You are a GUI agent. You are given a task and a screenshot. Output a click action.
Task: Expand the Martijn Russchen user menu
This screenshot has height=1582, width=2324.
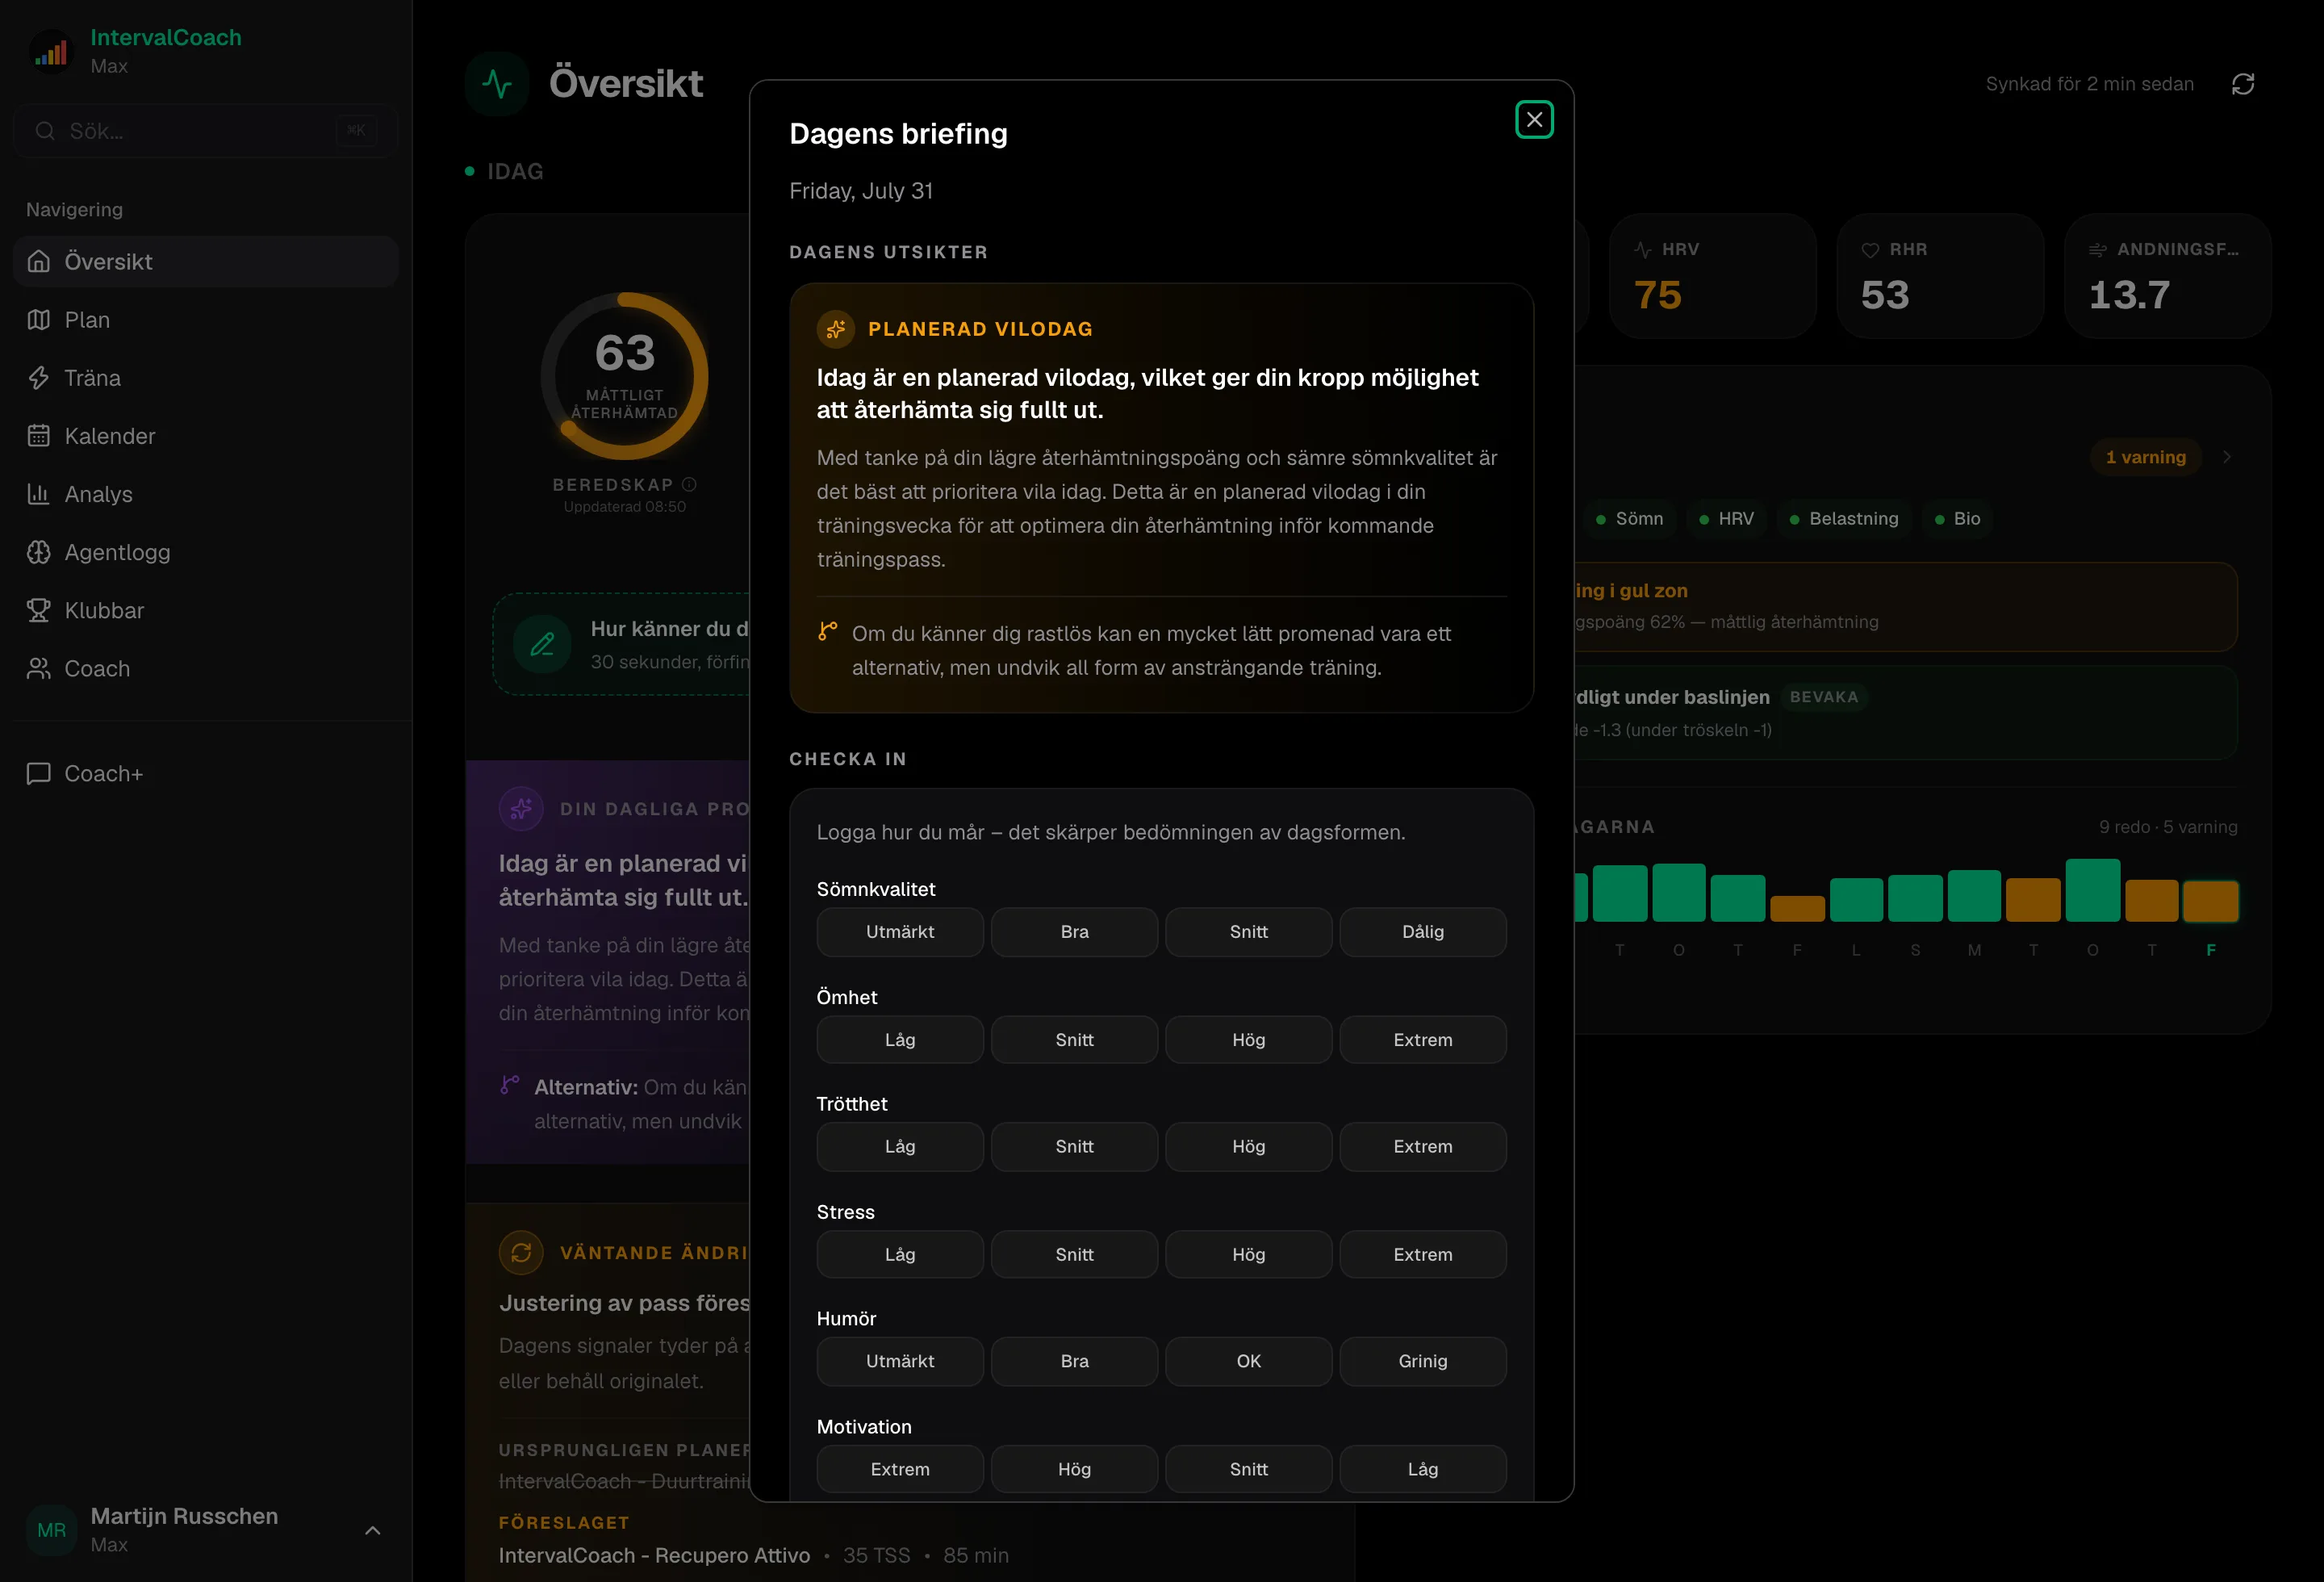pyautogui.click(x=372, y=1530)
